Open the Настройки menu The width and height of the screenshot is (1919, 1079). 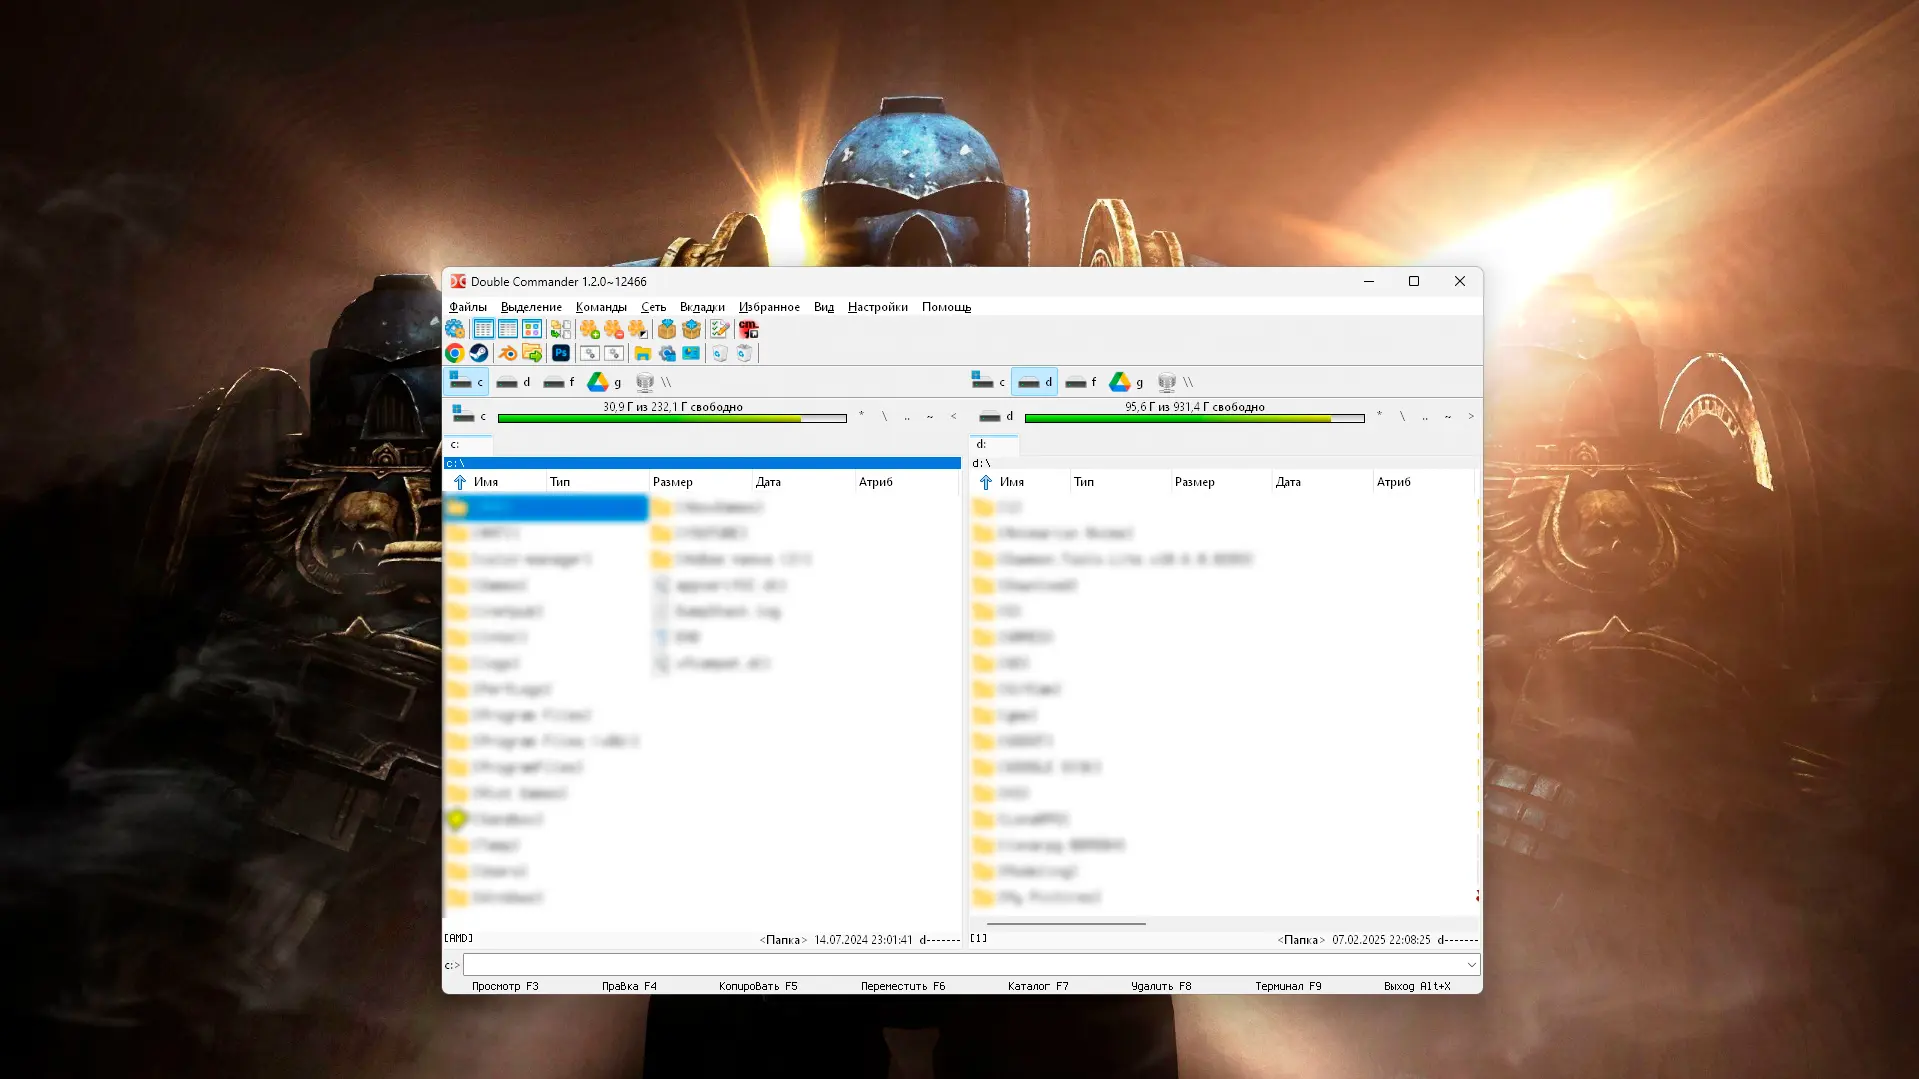(x=877, y=307)
